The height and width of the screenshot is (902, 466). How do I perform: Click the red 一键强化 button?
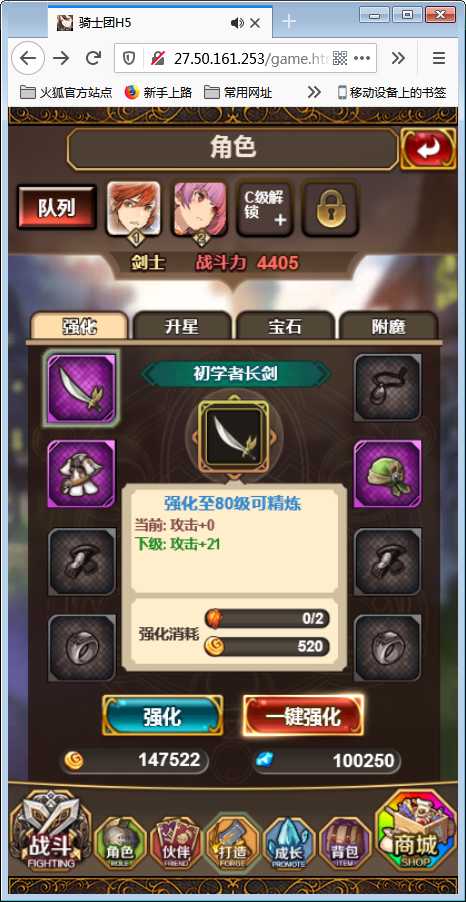click(x=303, y=716)
